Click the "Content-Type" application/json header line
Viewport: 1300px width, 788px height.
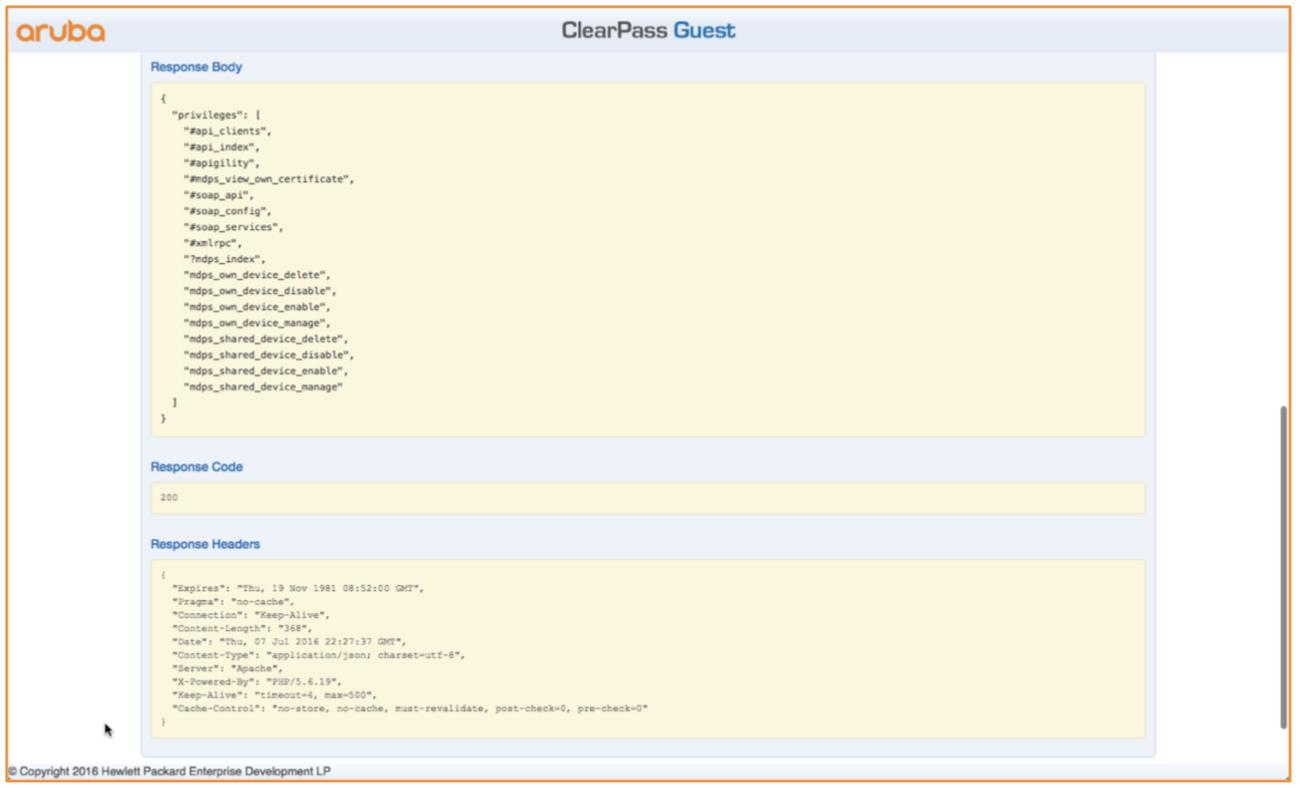point(319,655)
